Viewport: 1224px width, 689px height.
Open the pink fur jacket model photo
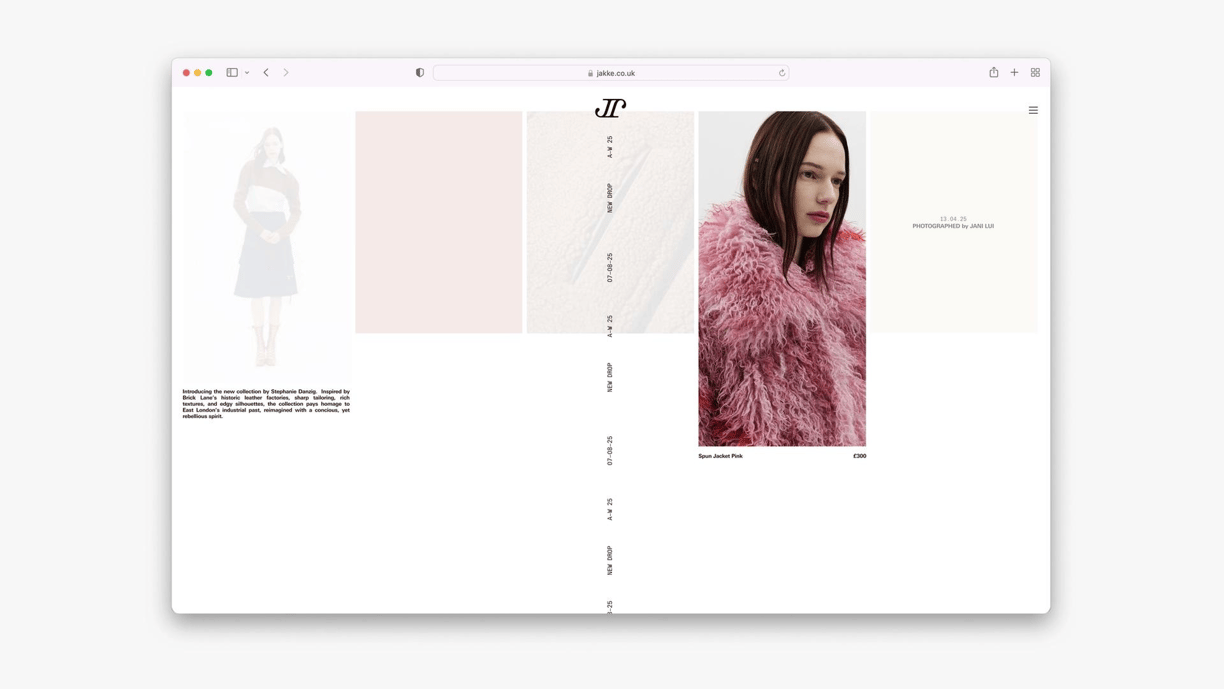tap(782, 278)
